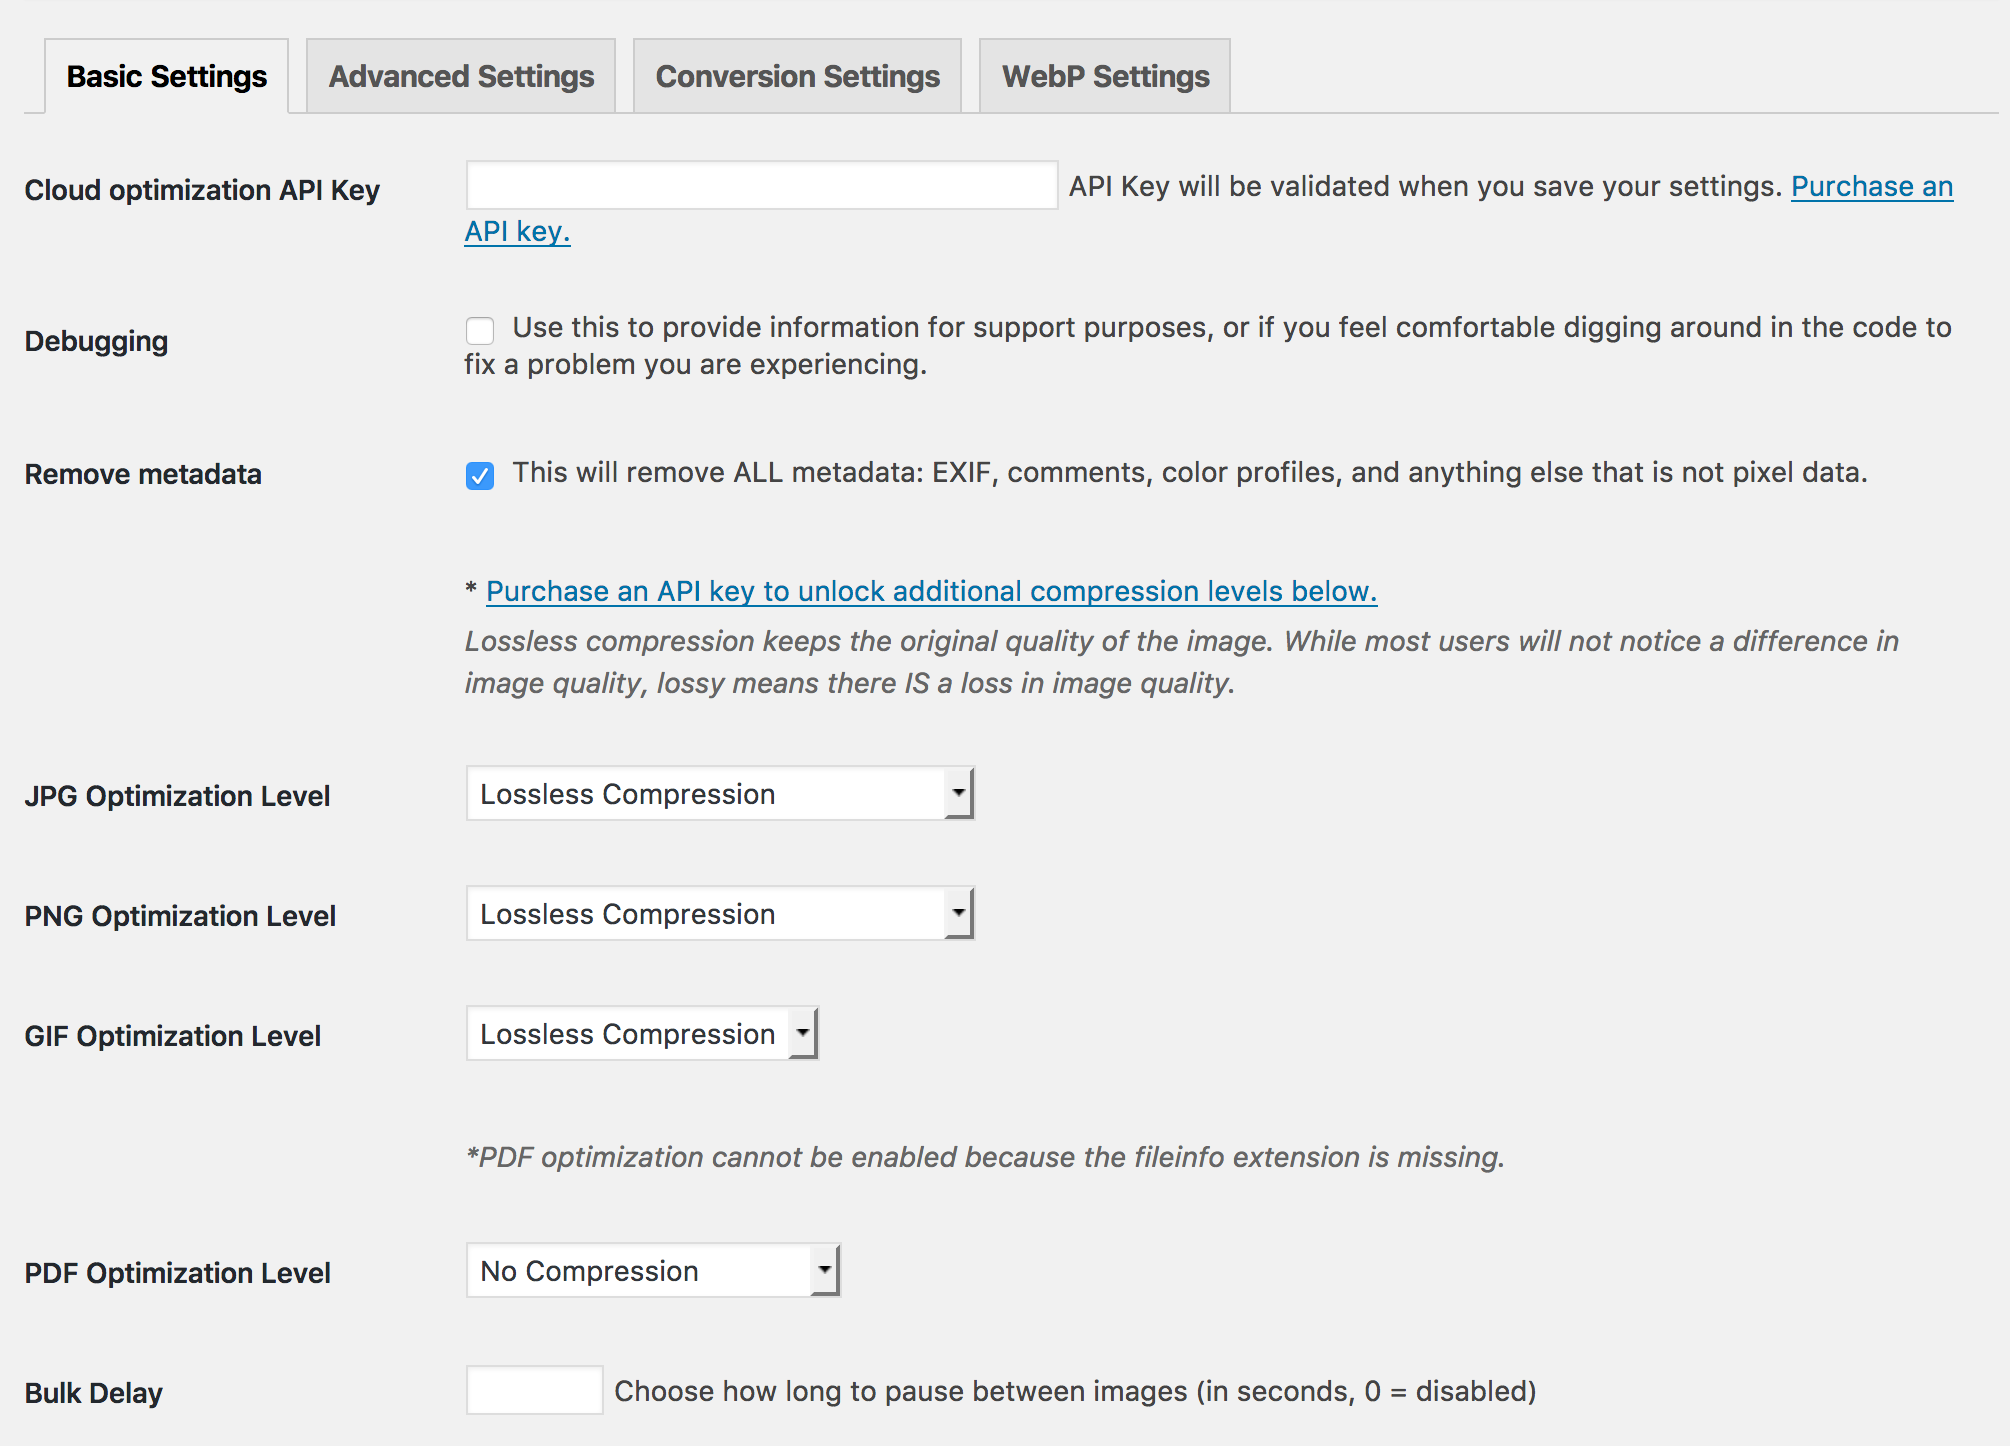Click the PNG dropdown arrow icon
The height and width of the screenshot is (1446, 2010).
coord(959,914)
